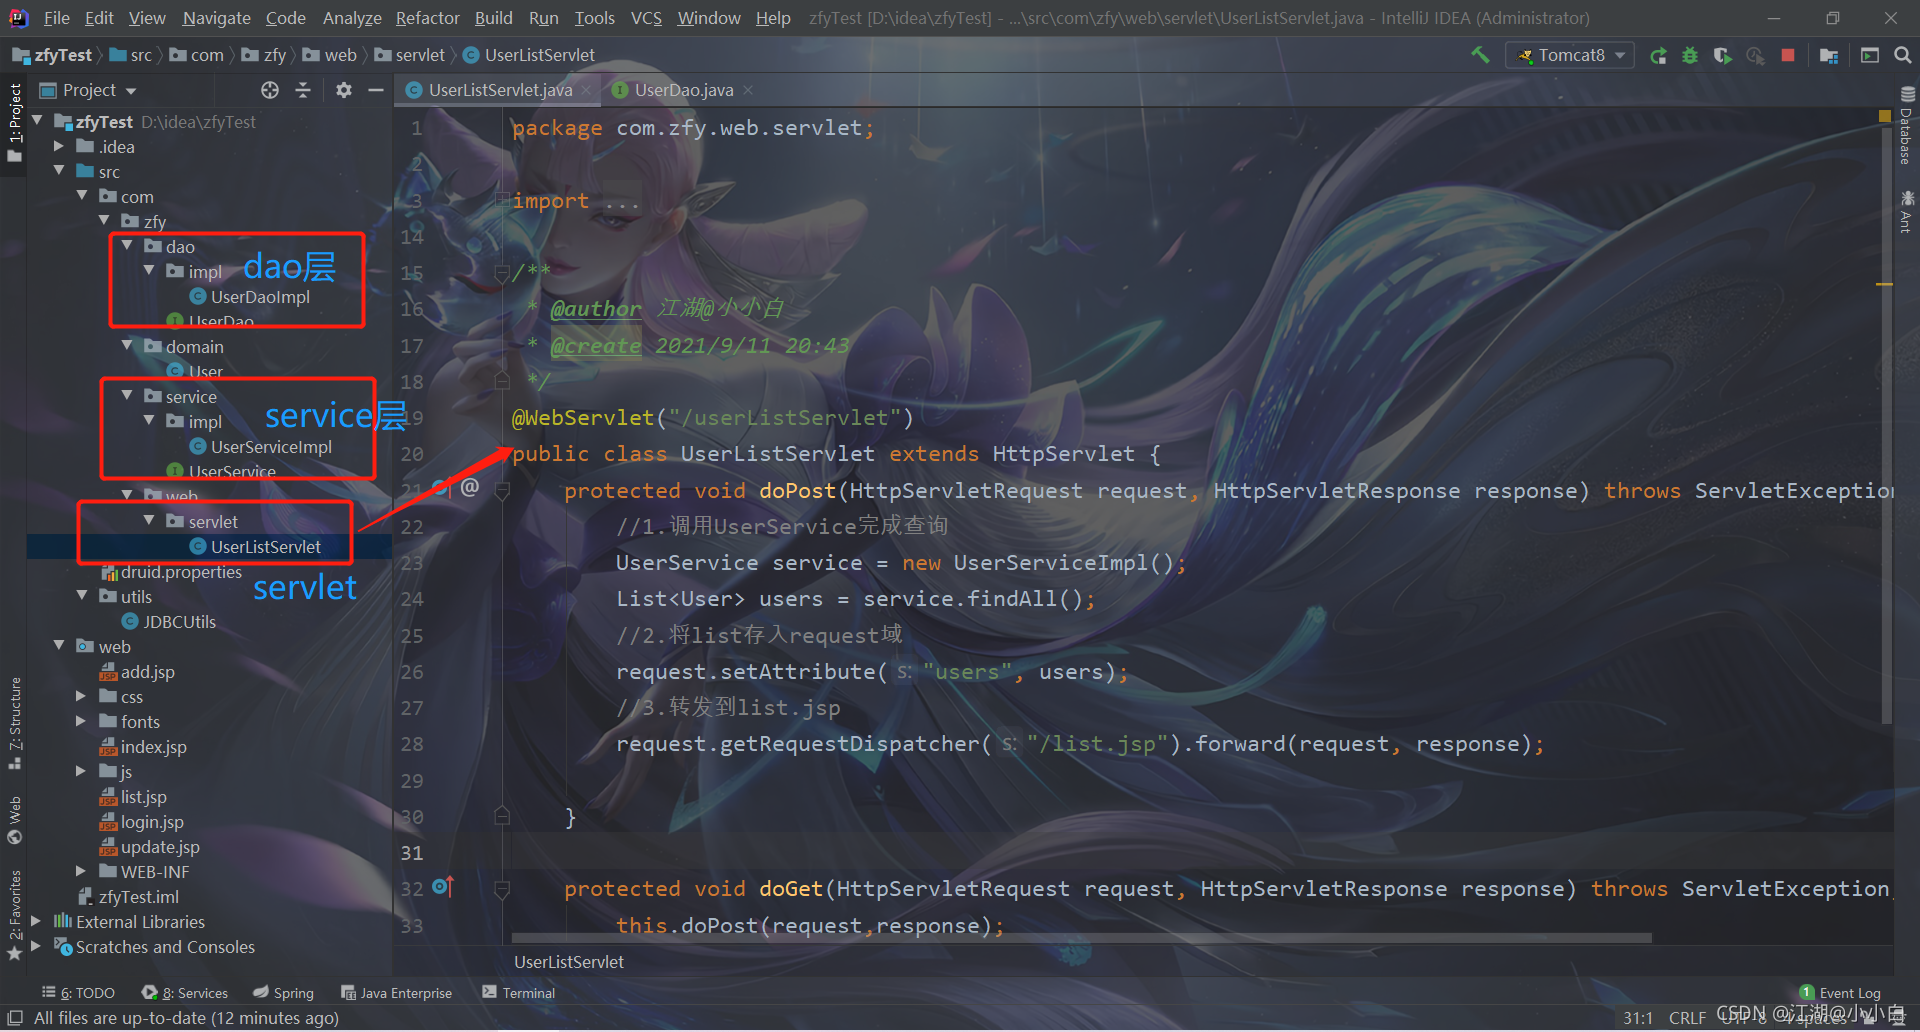Screen dimensions: 1920x1032
Task: Collapse the domain package
Action: 126,346
